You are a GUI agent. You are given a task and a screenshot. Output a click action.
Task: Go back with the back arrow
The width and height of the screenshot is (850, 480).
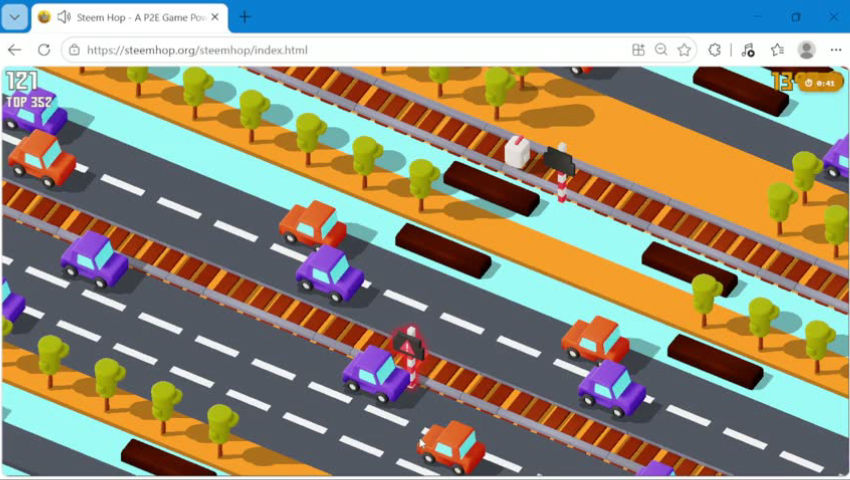coord(15,50)
